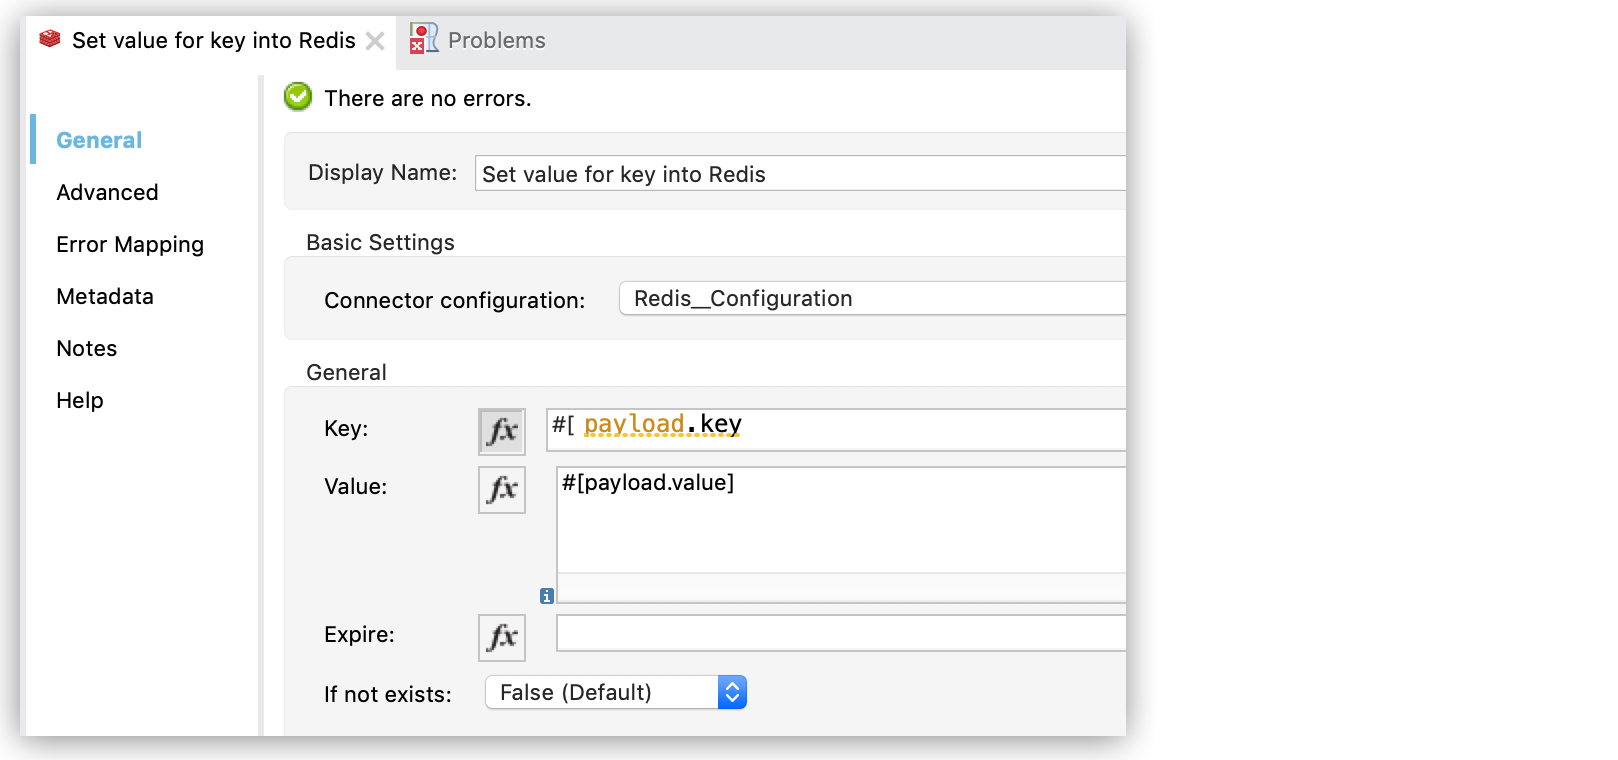Open the Notes section
This screenshot has width=1618, height=760.
(87, 348)
